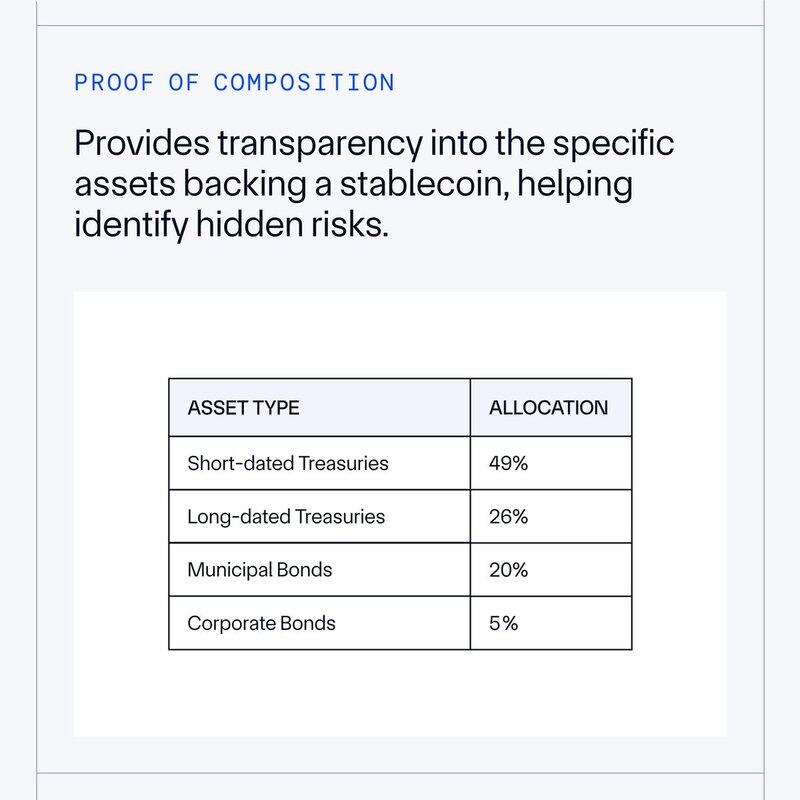
Task: Select the "ALLOCATION" column header
Action: point(548,408)
